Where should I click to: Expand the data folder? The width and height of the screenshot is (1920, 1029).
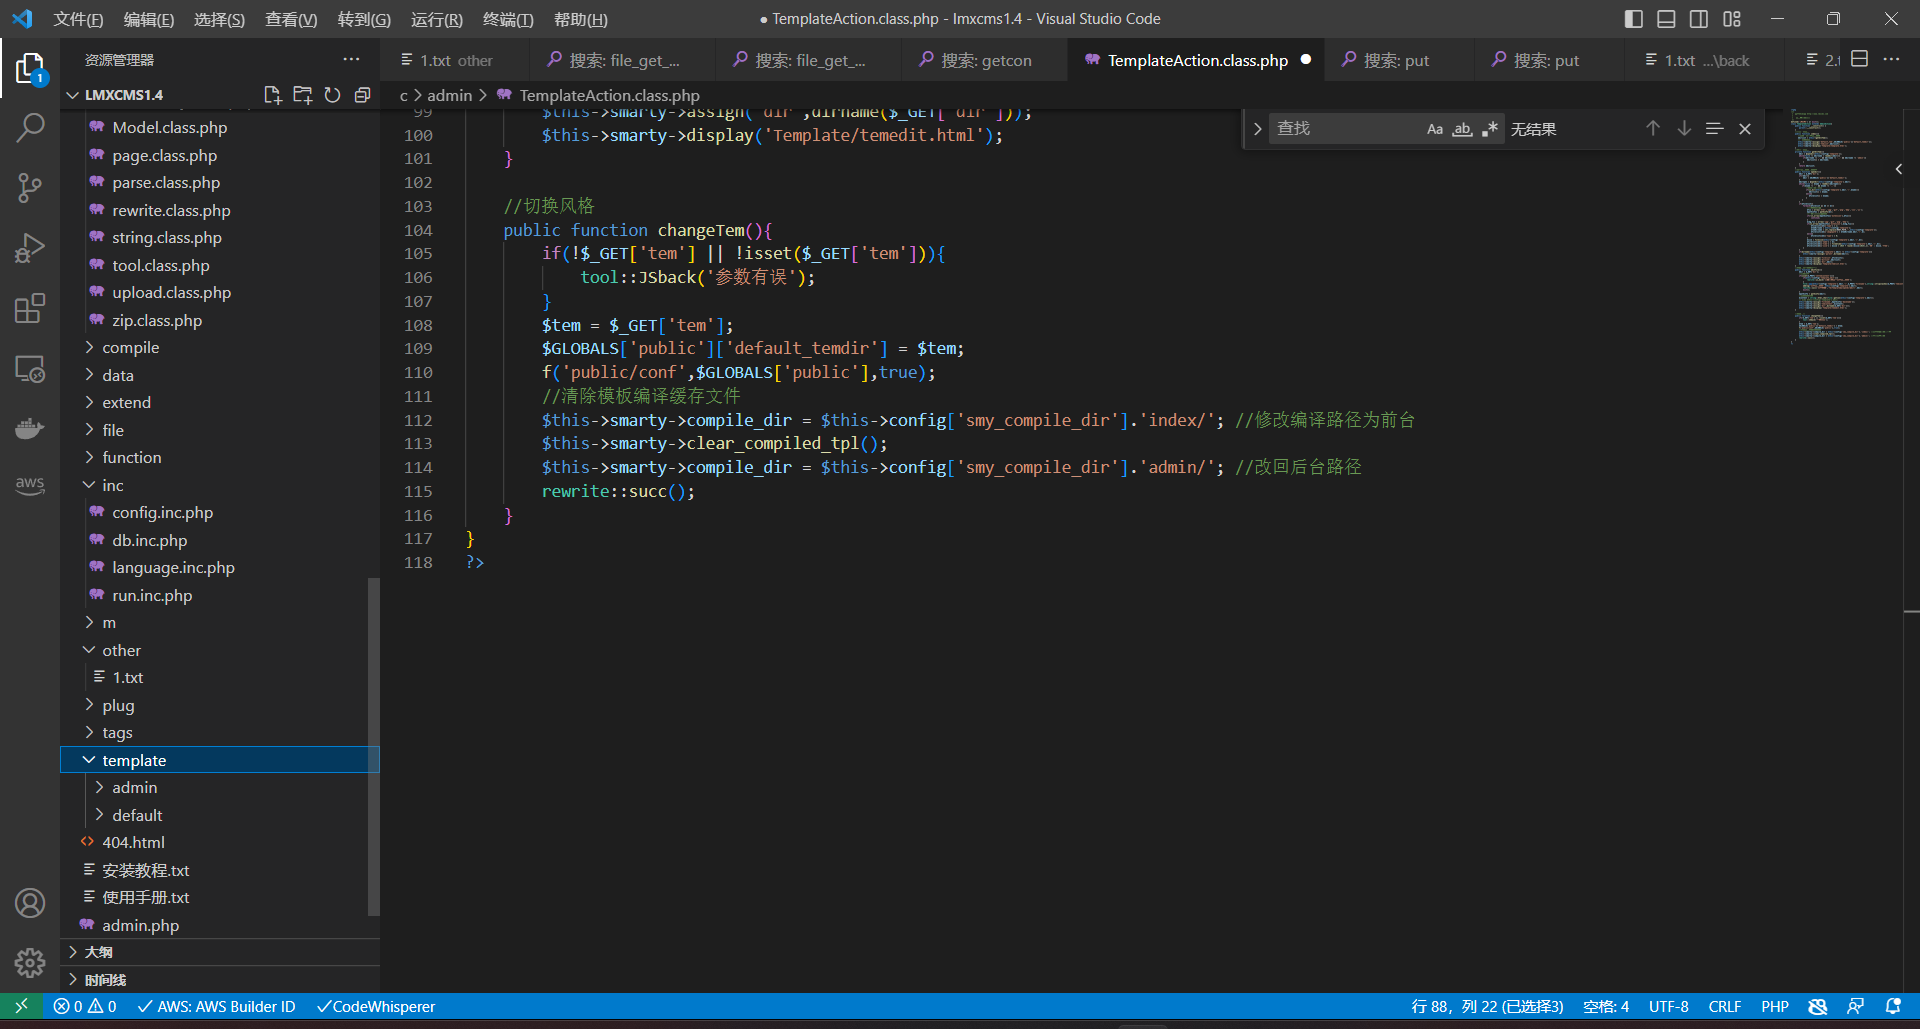click(x=220, y=375)
